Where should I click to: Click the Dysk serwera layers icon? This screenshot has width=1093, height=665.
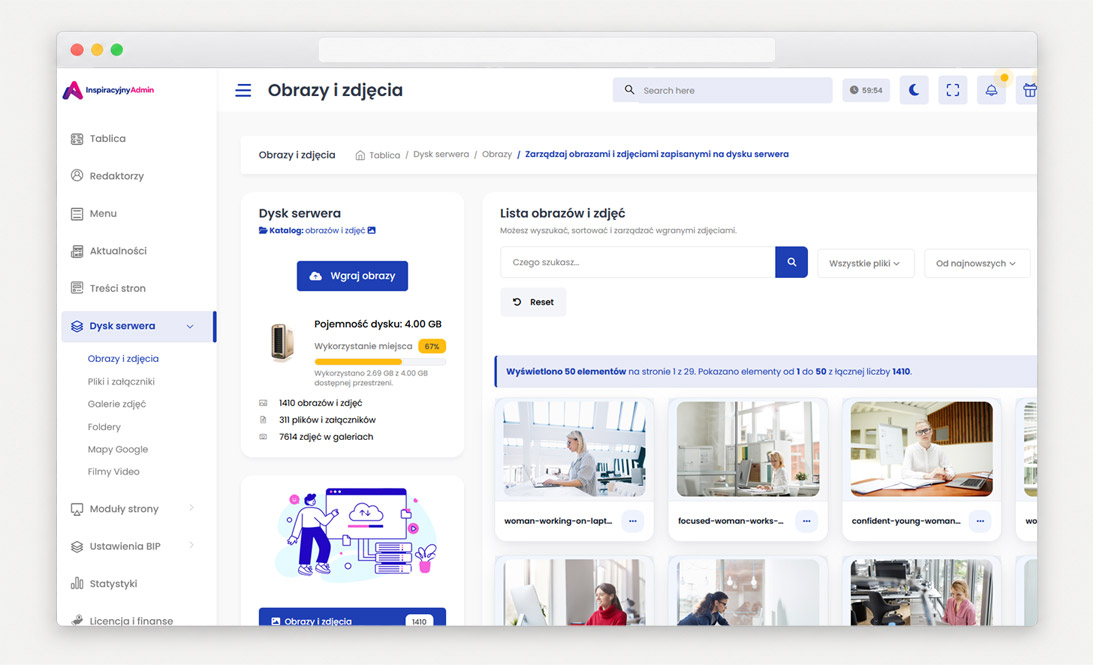click(x=77, y=326)
